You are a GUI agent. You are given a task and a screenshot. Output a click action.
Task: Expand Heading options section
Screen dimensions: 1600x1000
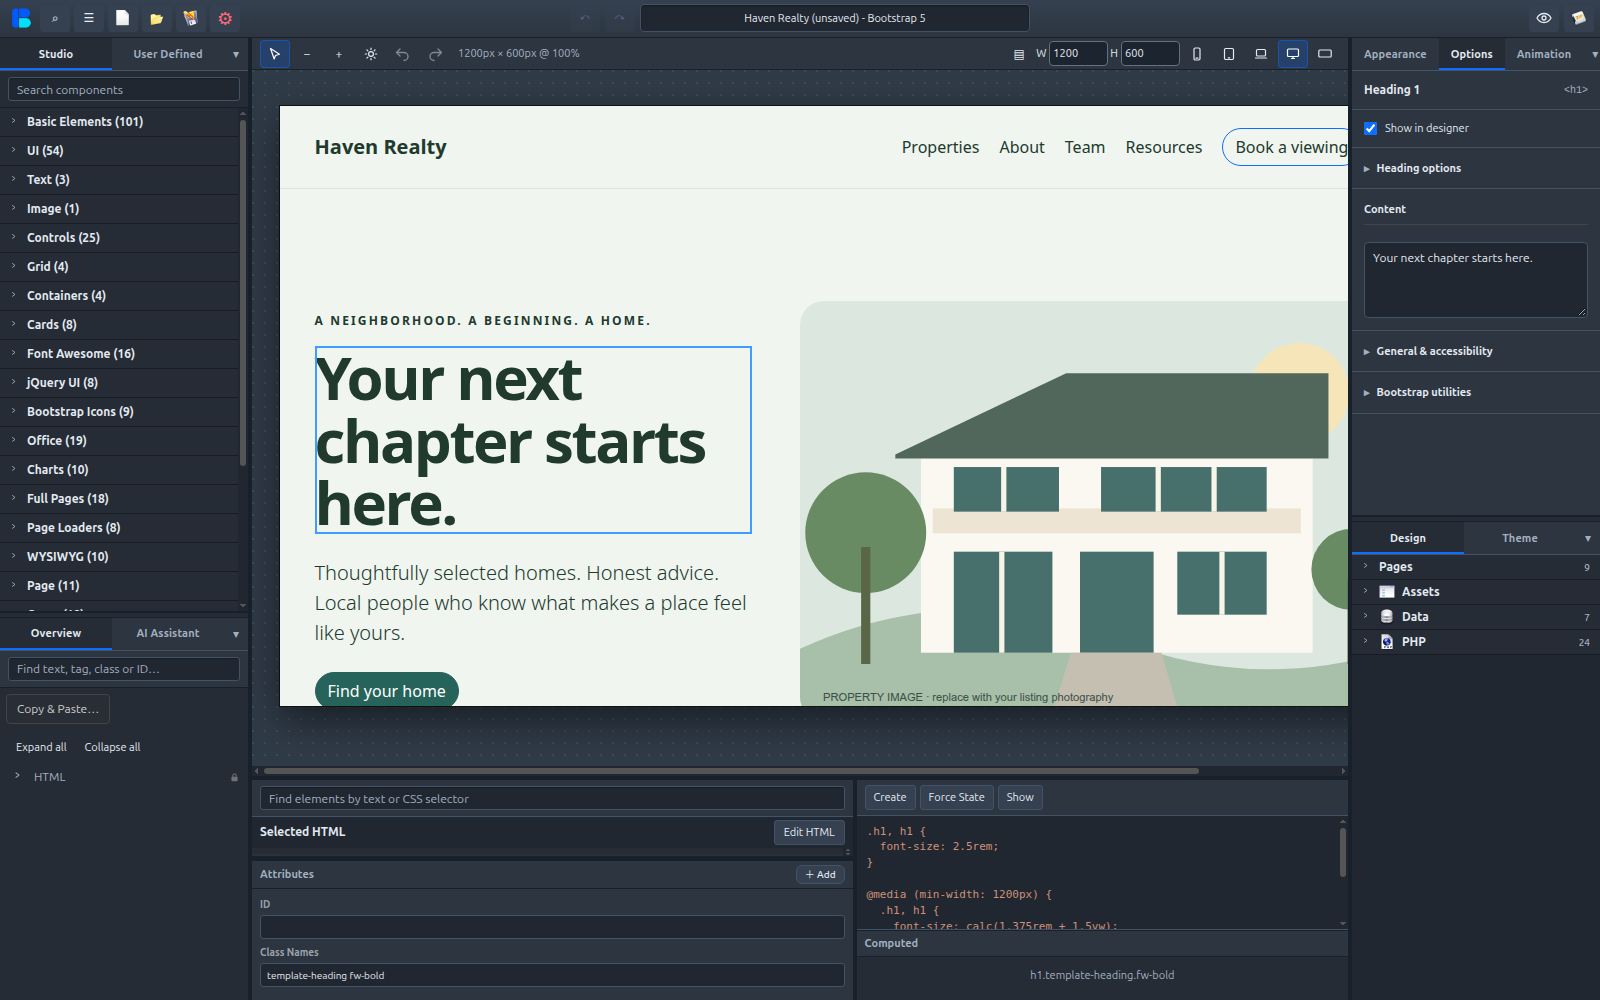click(1475, 168)
